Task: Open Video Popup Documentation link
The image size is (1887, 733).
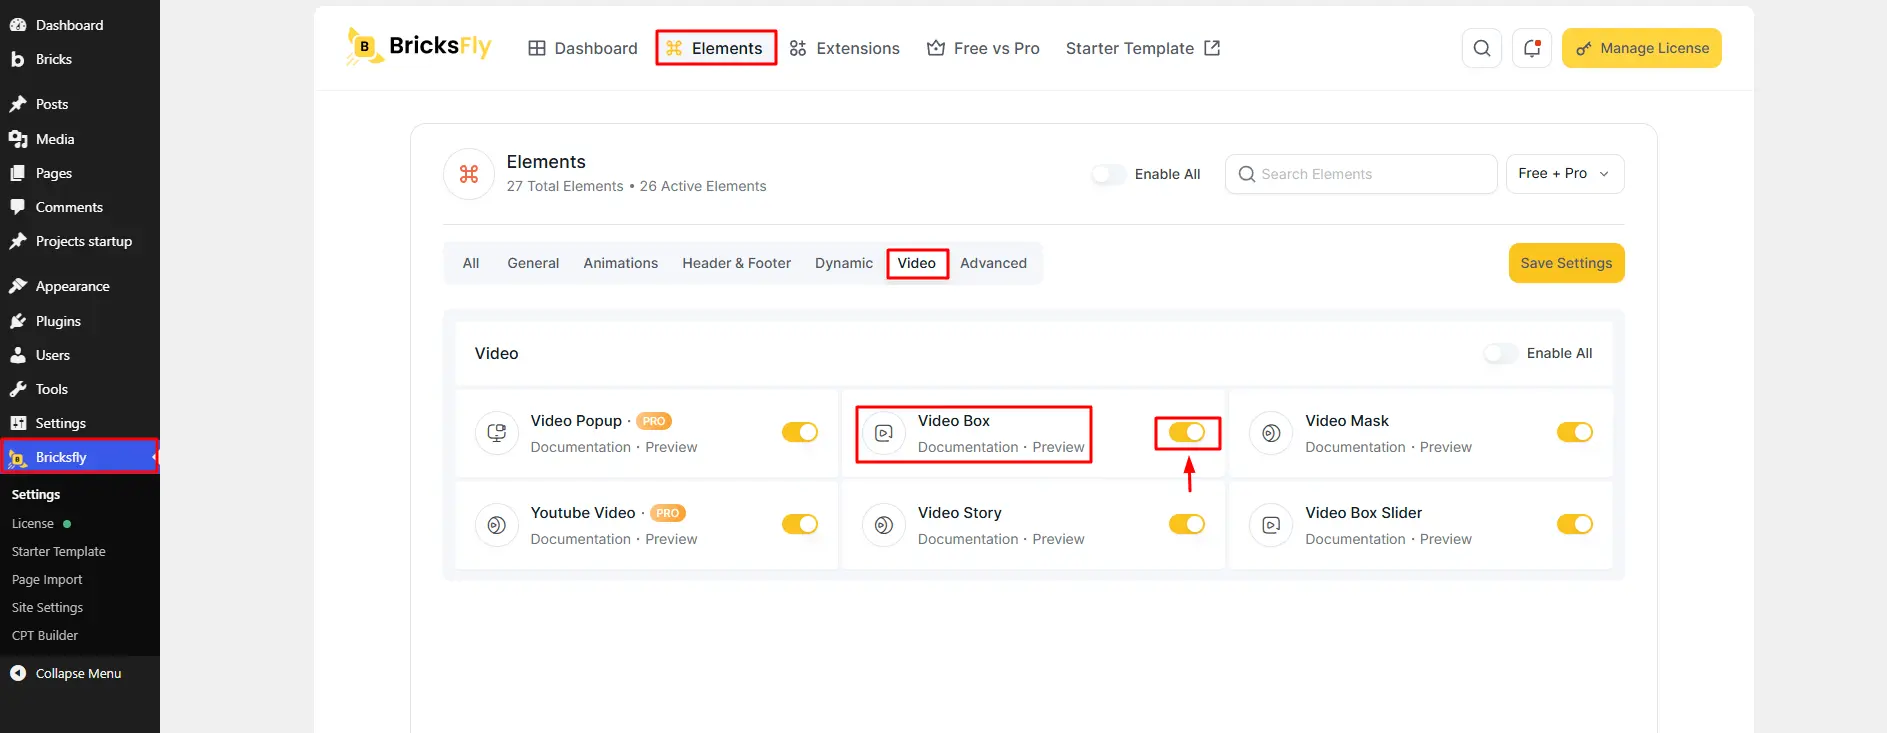Action: pyautogui.click(x=581, y=447)
